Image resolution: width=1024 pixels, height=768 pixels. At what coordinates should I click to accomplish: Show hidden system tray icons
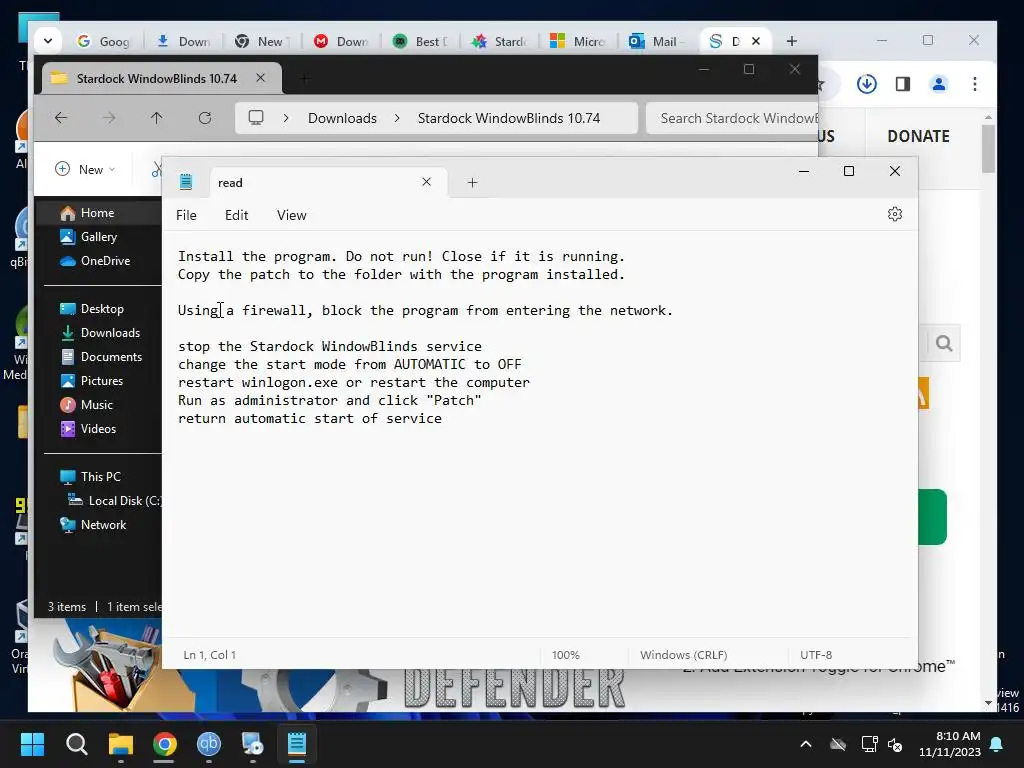(x=806, y=744)
